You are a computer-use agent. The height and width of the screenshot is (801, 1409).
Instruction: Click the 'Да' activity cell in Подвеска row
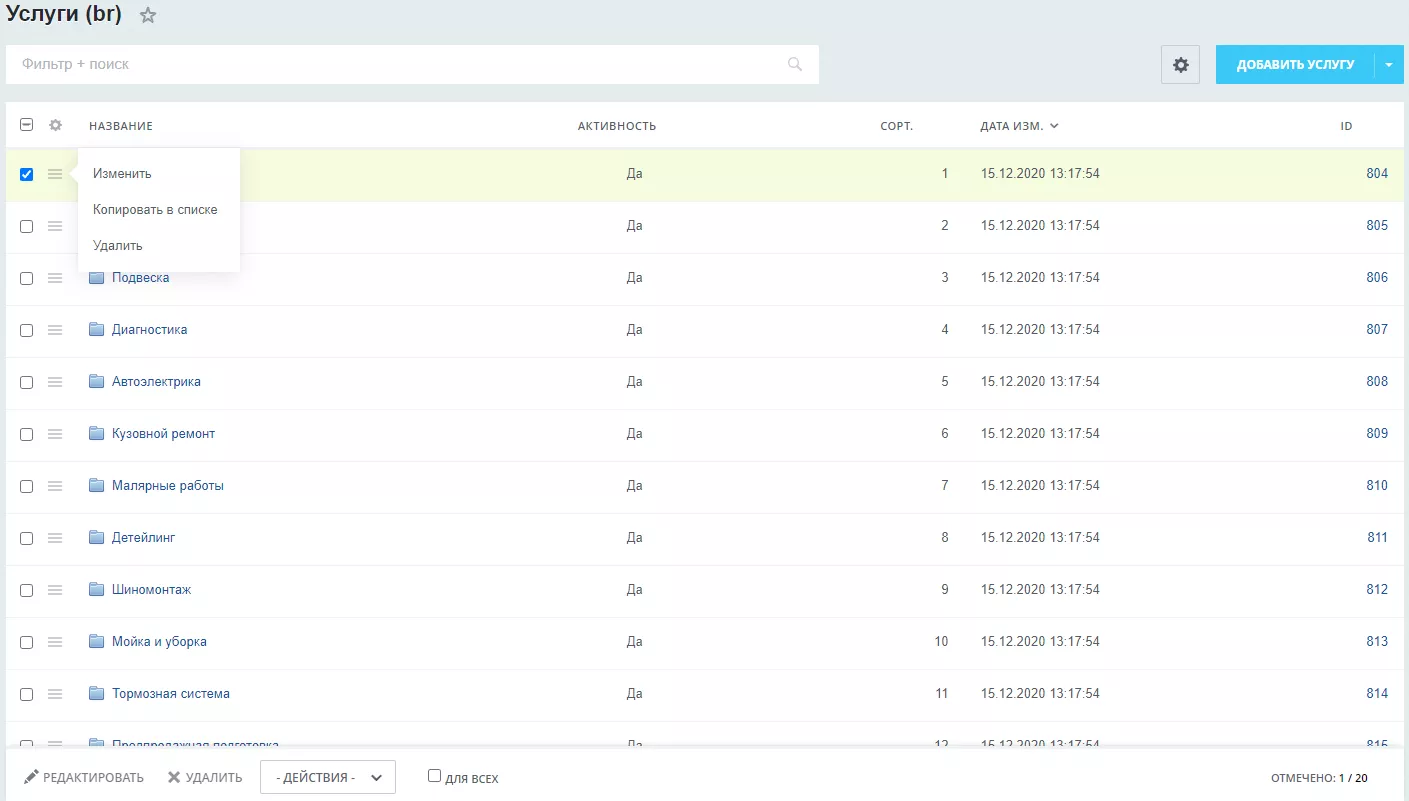tap(634, 278)
